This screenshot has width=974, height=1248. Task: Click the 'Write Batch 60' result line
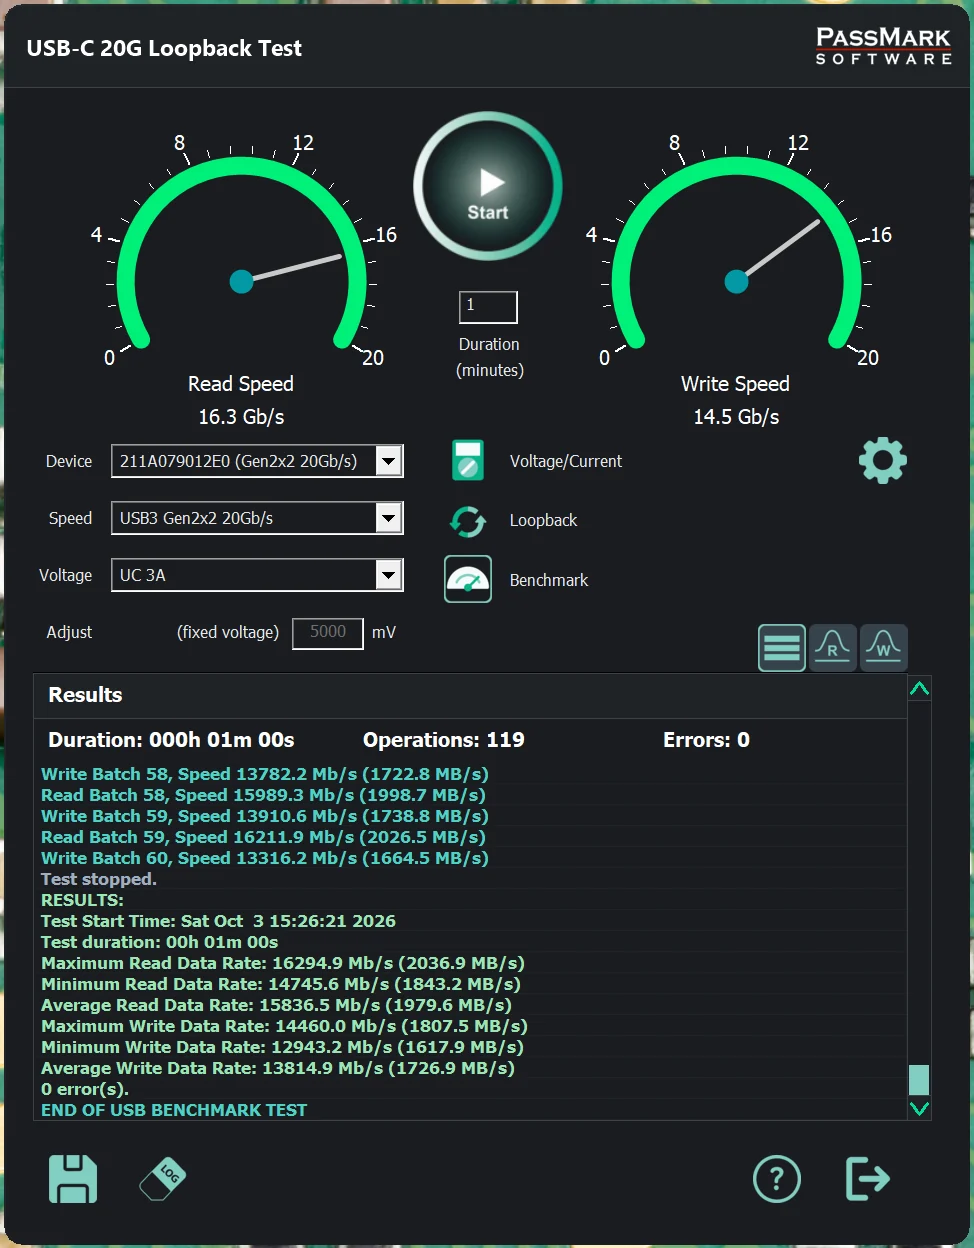coord(265,858)
